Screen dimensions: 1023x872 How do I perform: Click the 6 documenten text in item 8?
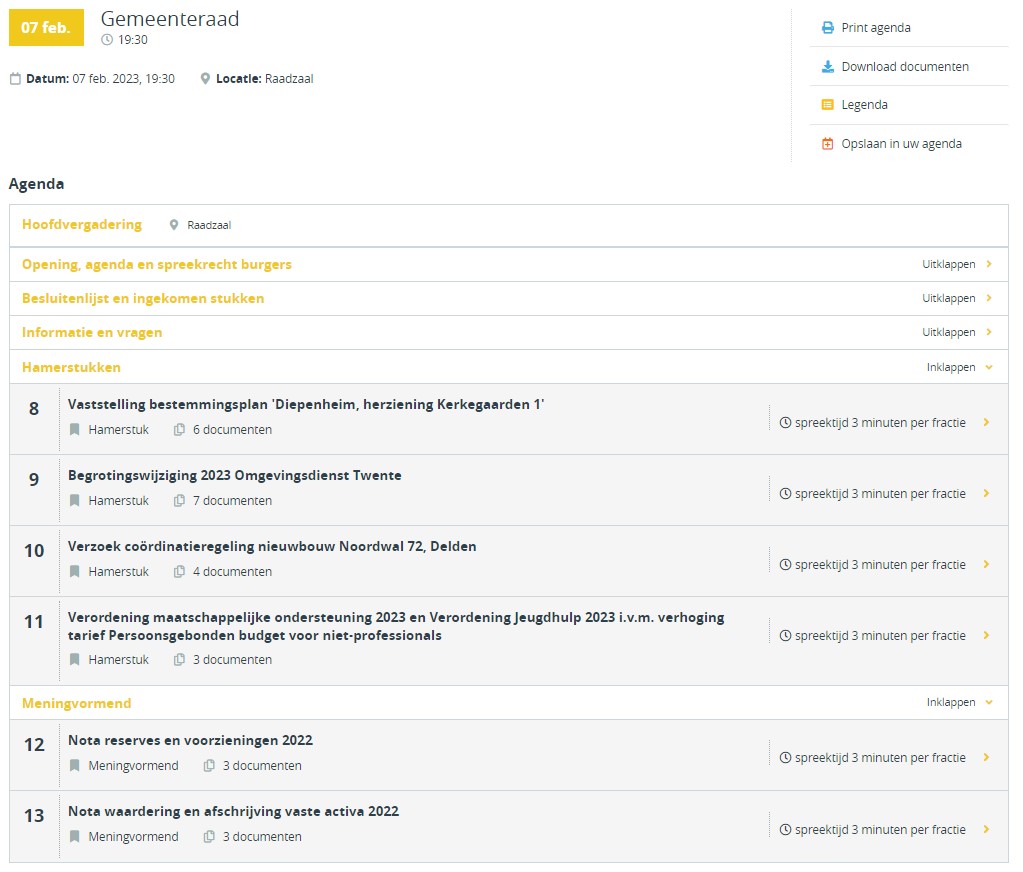point(232,430)
